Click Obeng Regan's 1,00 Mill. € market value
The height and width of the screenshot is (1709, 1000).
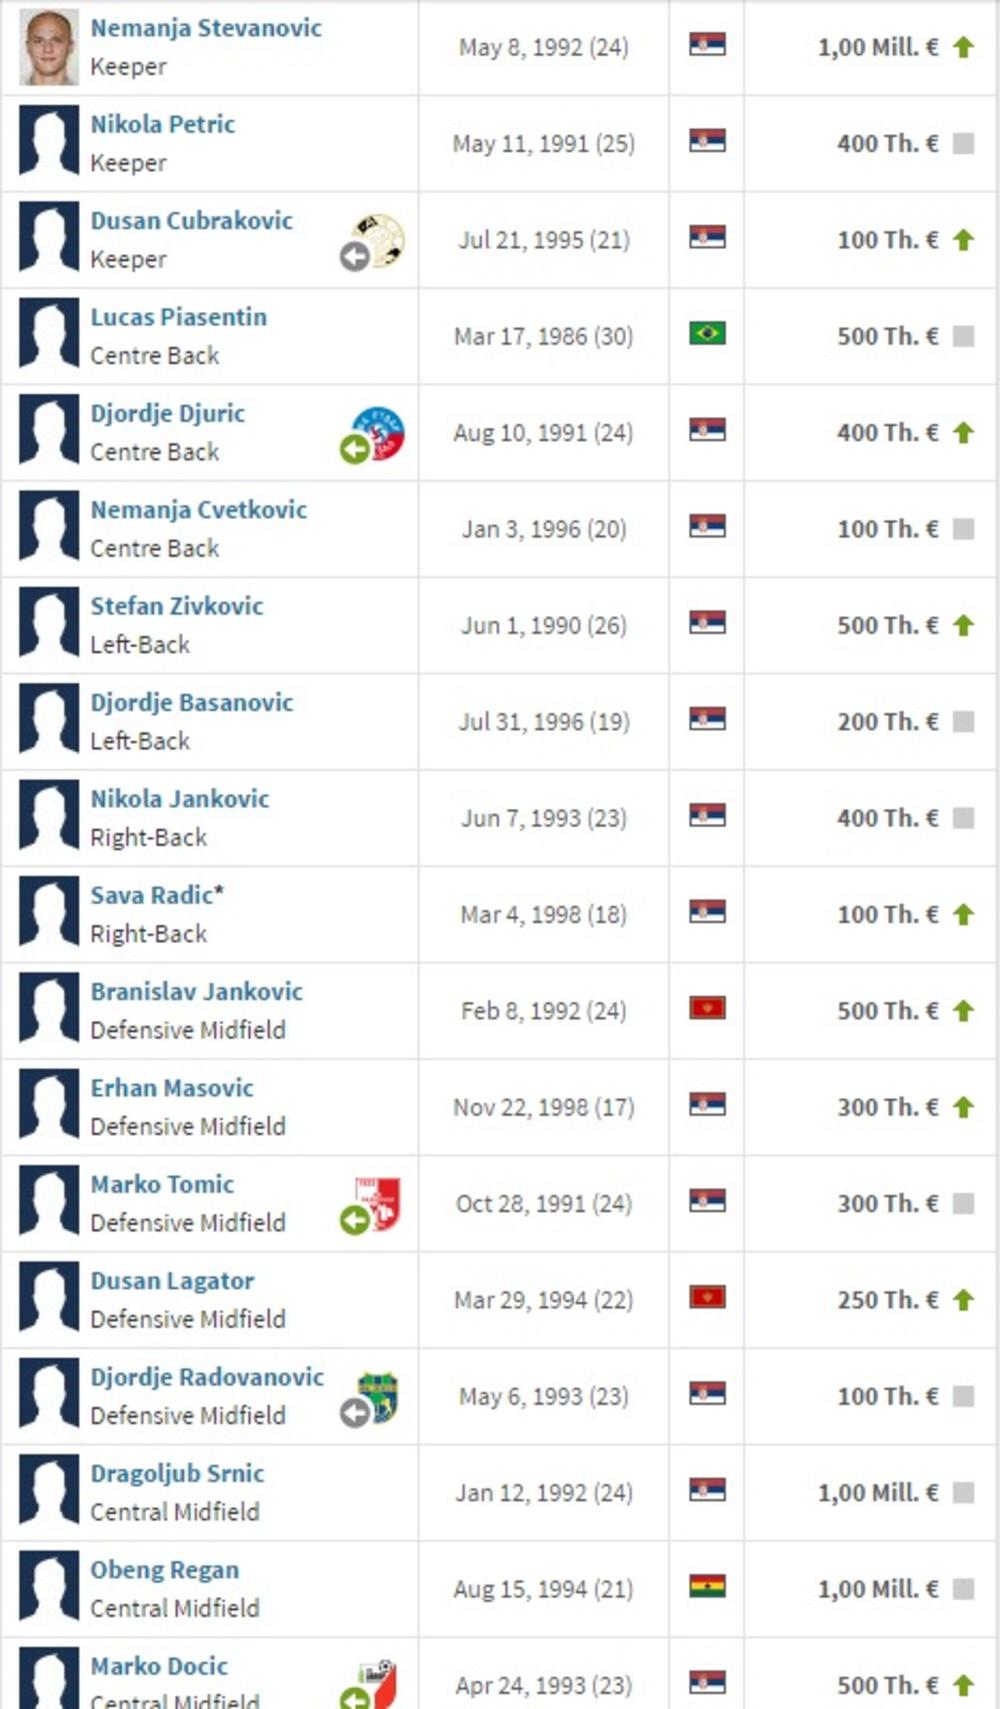pyautogui.click(x=877, y=1589)
